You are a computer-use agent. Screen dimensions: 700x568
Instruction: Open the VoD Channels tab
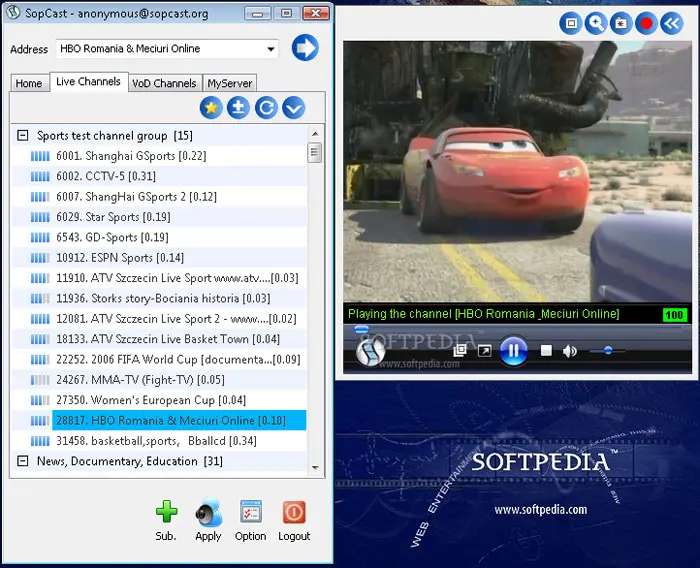click(164, 83)
